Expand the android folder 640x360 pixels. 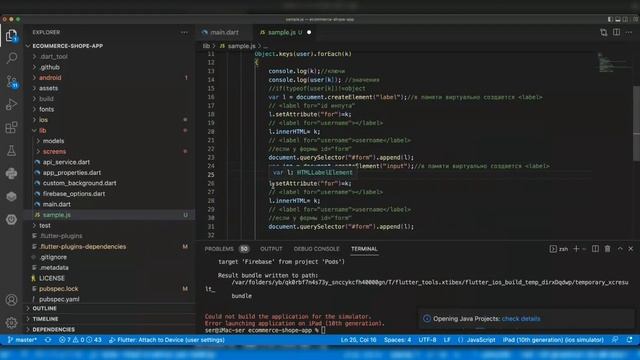pyautogui.click(x=50, y=78)
